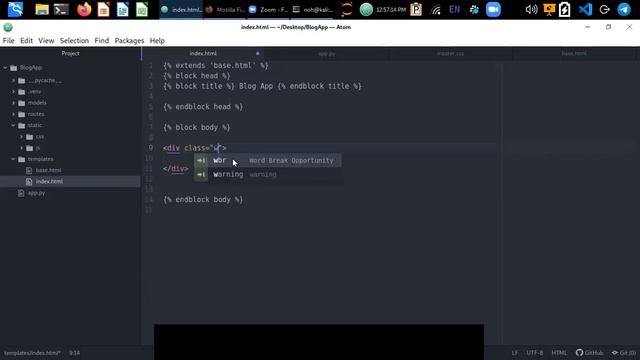Place cursor on line 14 endblock body

point(203,200)
